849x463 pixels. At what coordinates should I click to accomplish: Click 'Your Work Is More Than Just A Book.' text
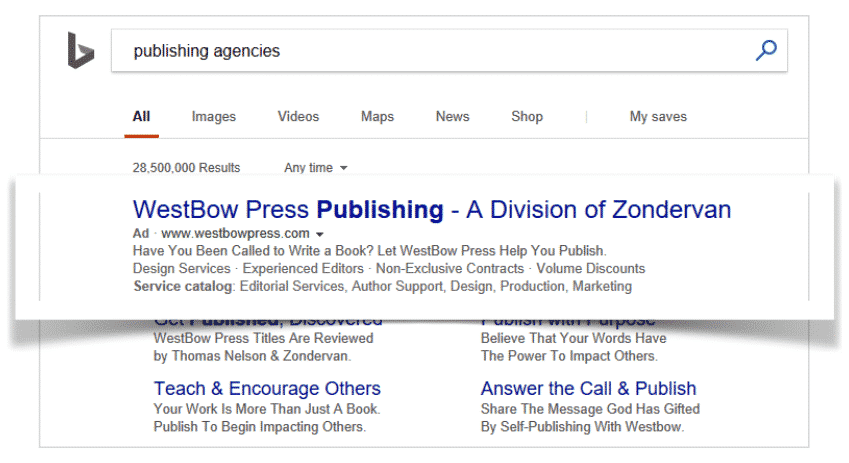tap(267, 409)
